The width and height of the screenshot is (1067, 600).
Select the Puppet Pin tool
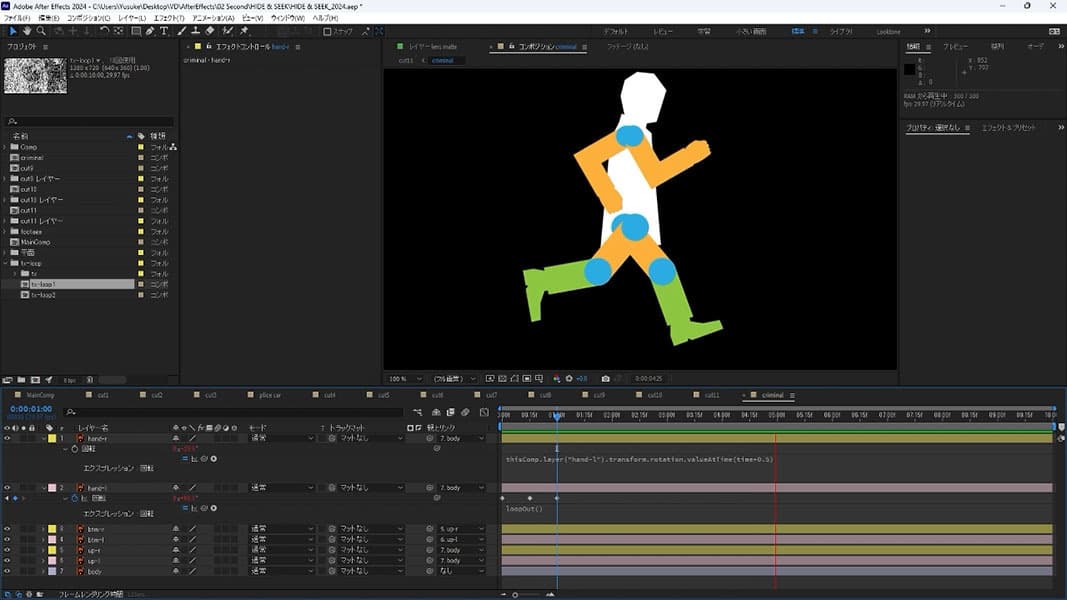(x=244, y=31)
